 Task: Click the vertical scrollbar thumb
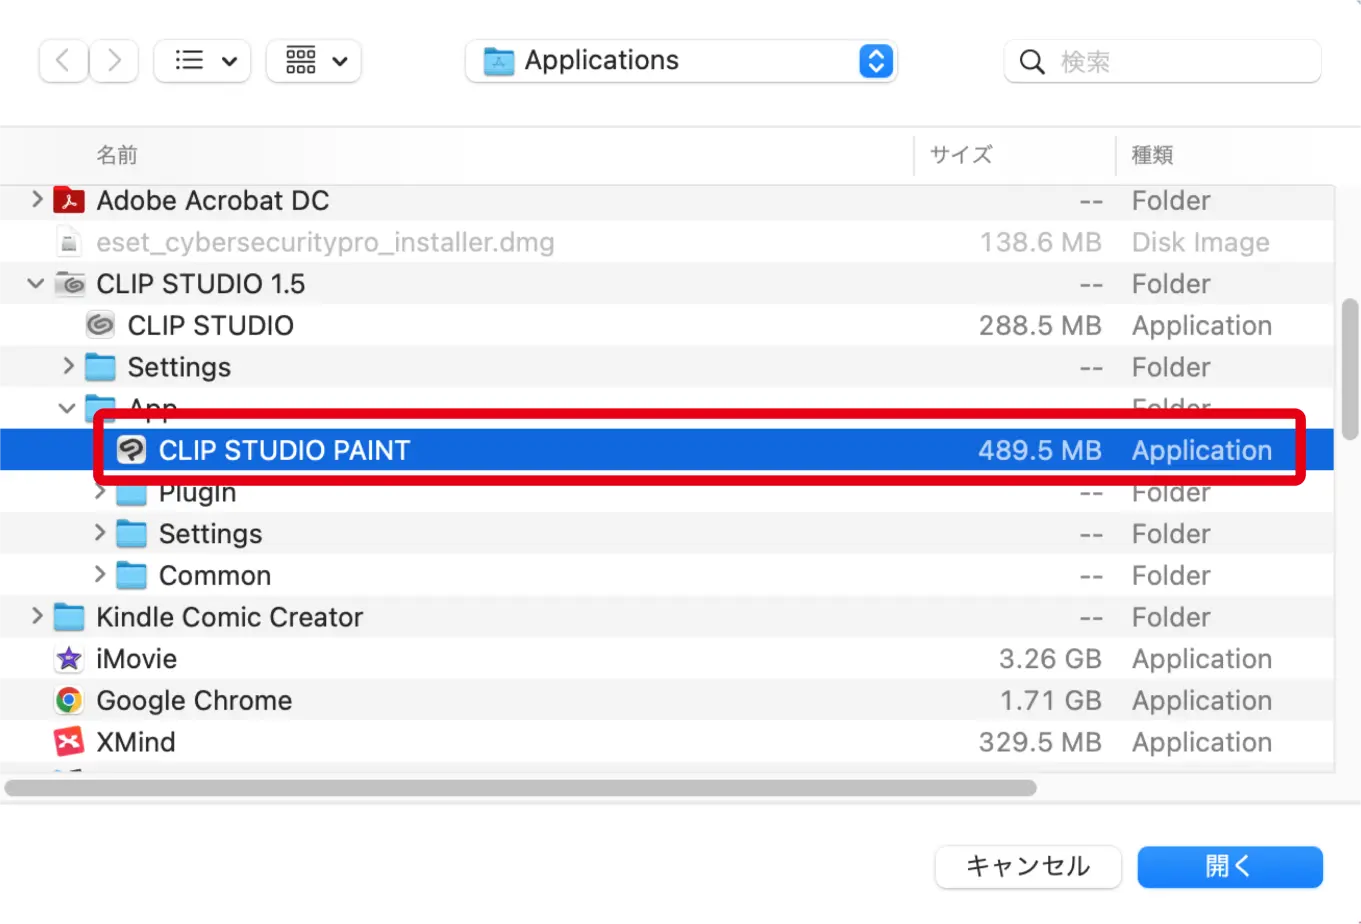pyautogui.click(x=1349, y=369)
